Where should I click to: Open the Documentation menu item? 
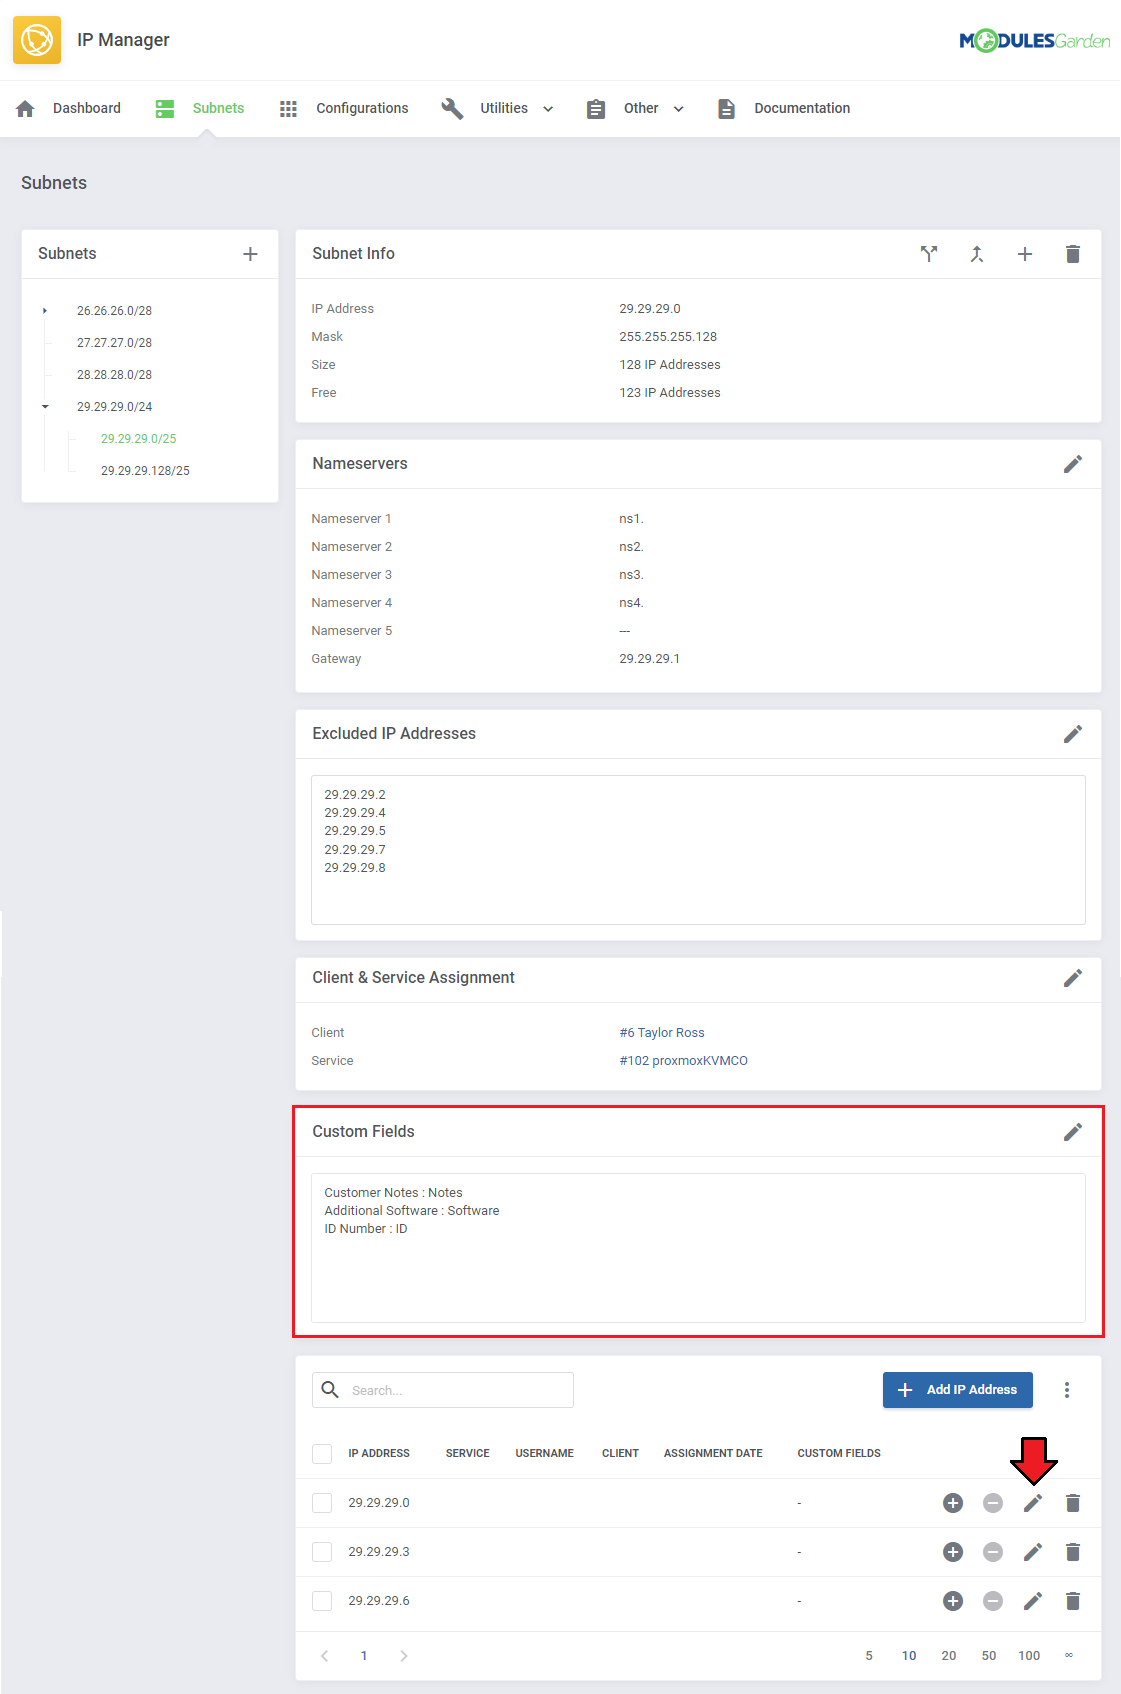coord(802,108)
